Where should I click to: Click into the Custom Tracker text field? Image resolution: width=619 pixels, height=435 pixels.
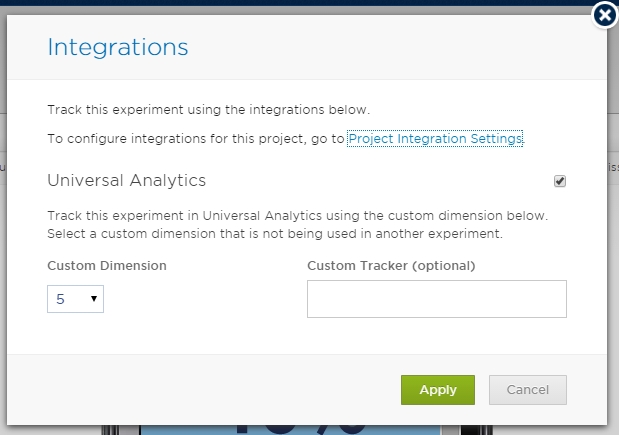pyautogui.click(x=436, y=299)
